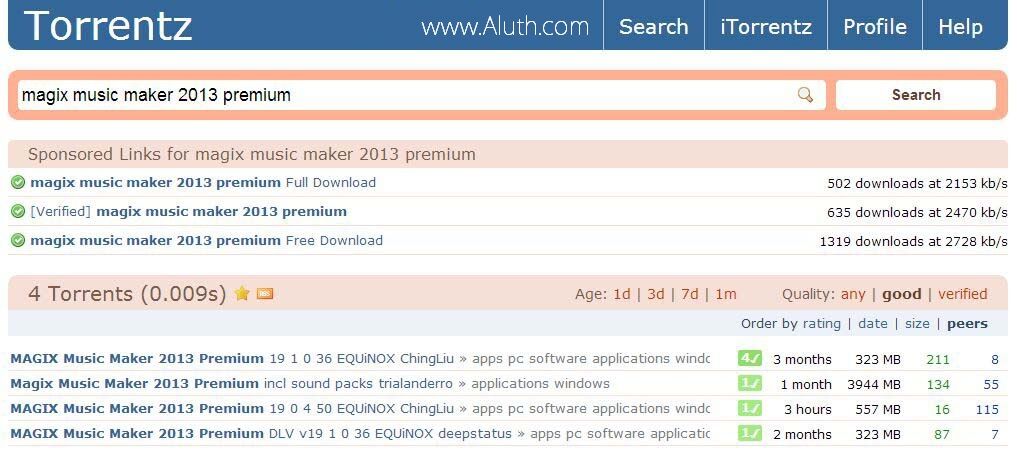This screenshot has width=1017, height=458.
Task: Open the Help menu item
Action: 961,27
